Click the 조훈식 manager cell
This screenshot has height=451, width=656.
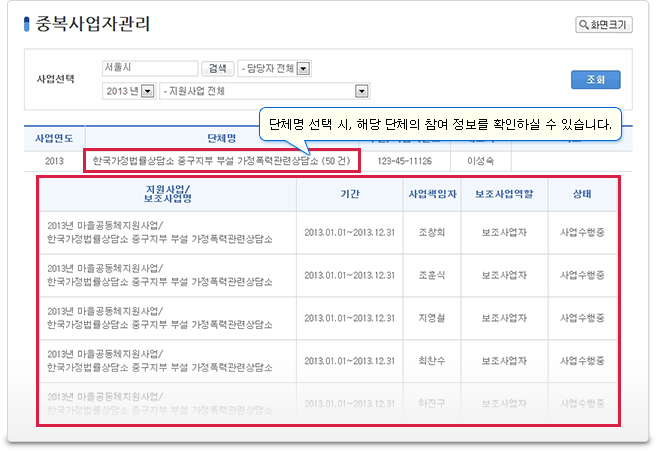[432, 275]
